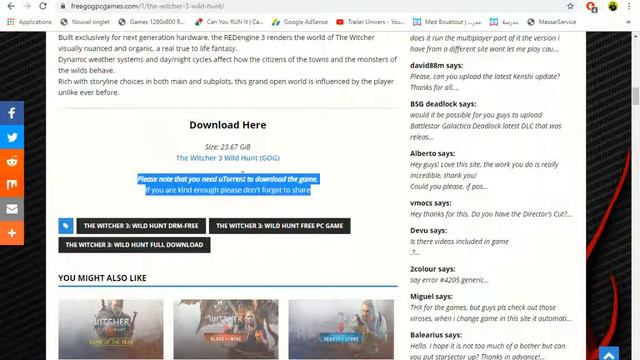Open the Chrome three-dot menu
The height and width of the screenshot is (360, 640).
[629, 6]
